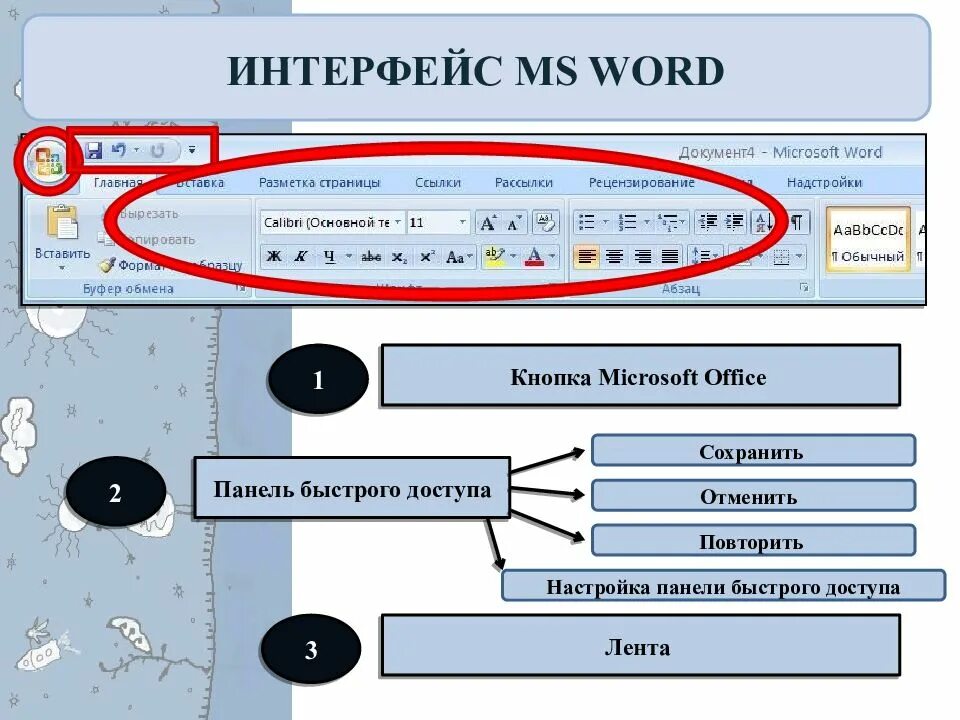Screen dimensions: 960x720
Task: Increase paragraph indent
Action: [734, 222]
